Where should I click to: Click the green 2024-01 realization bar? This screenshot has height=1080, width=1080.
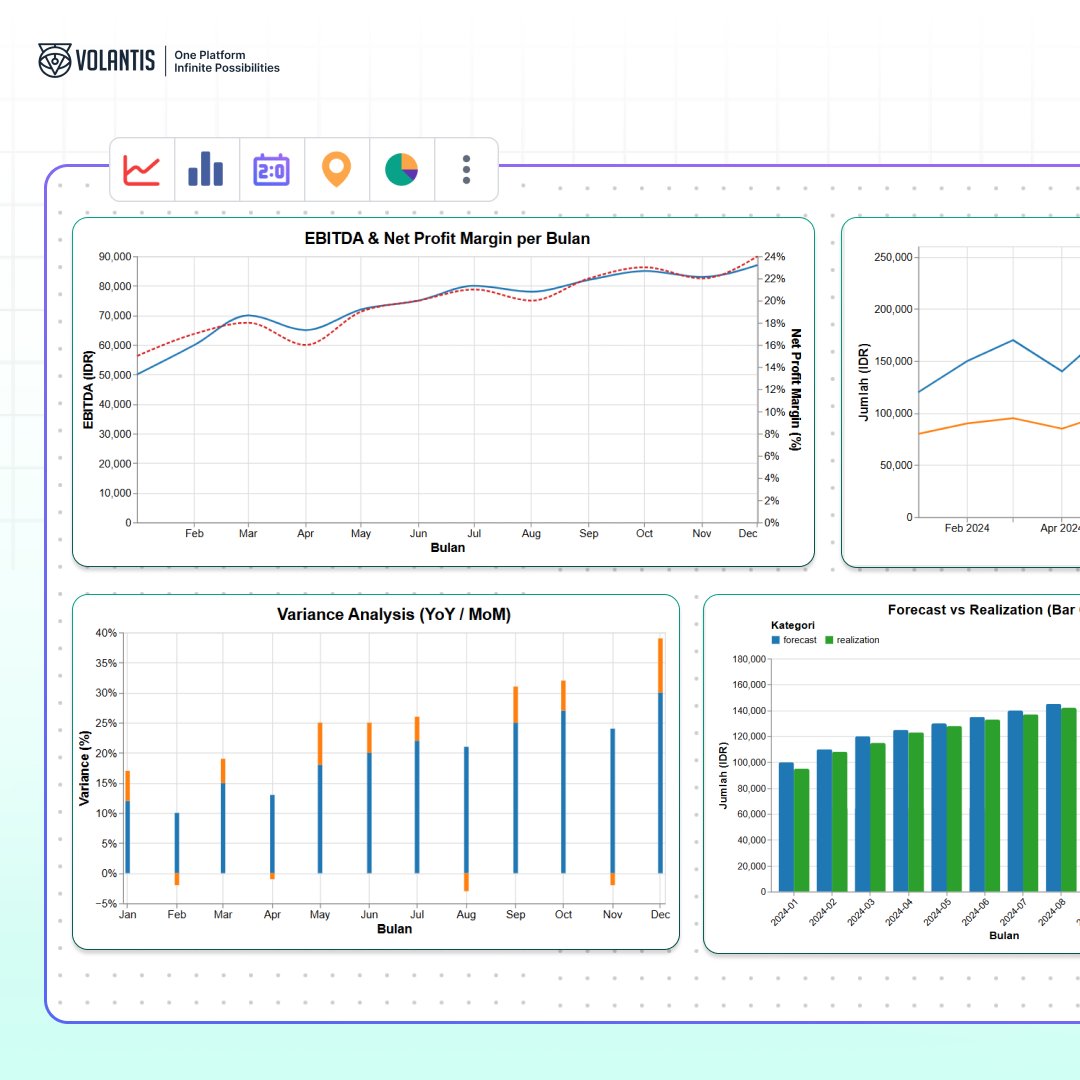coord(801,831)
